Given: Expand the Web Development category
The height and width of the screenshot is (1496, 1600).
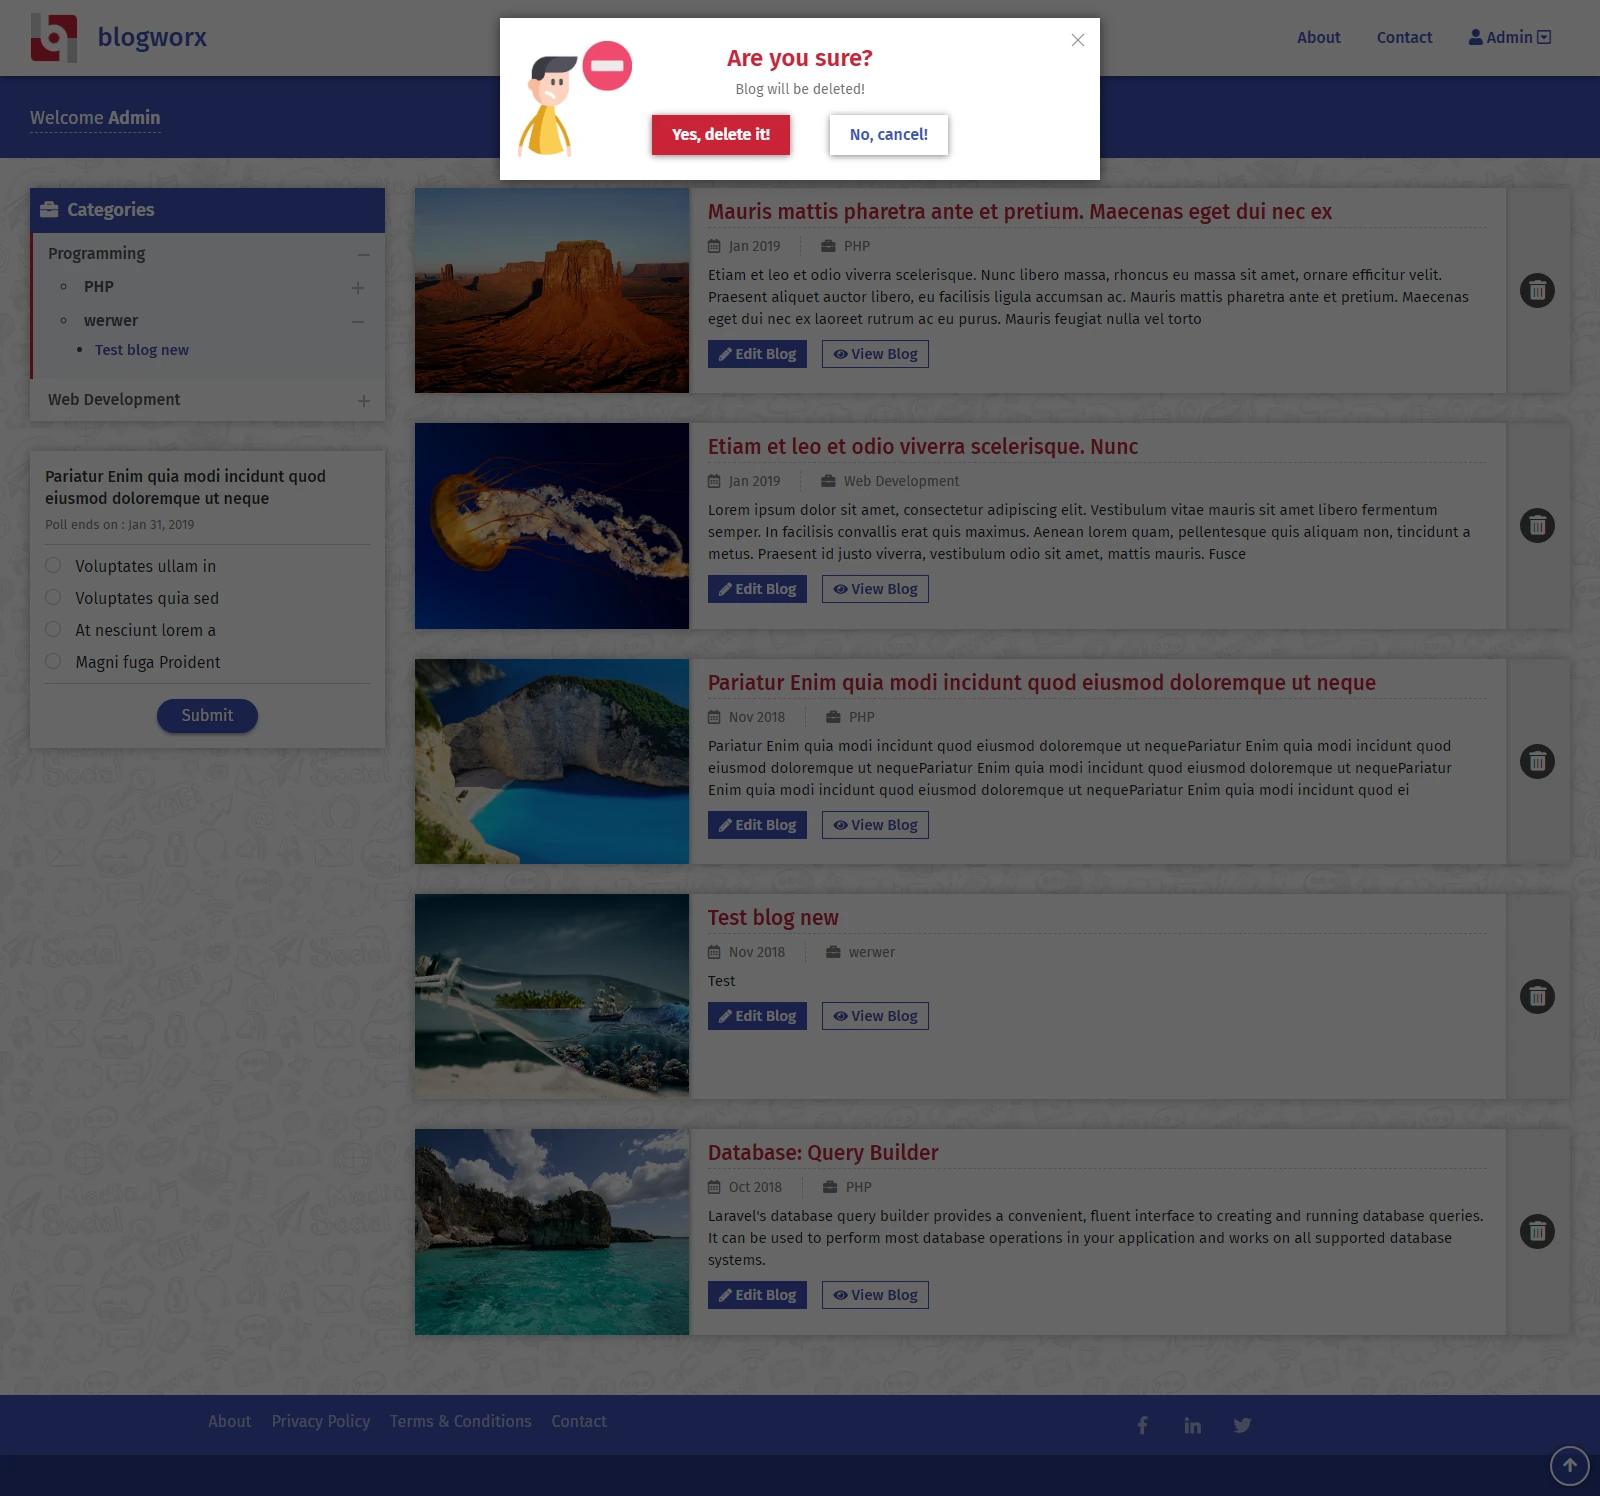Looking at the screenshot, I should pos(364,401).
